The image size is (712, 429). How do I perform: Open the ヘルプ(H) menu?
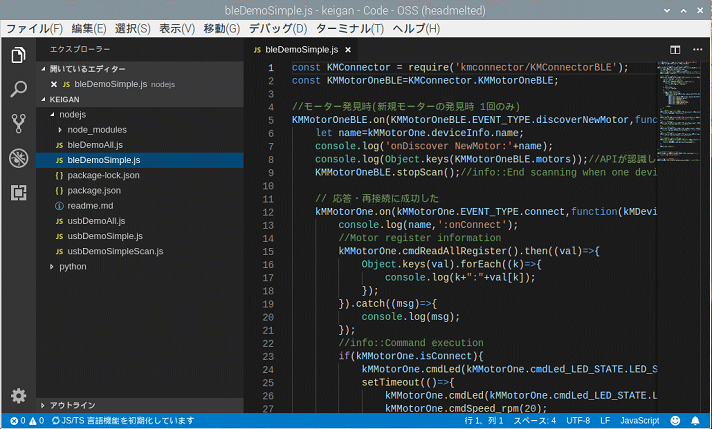click(x=416, y=29)
